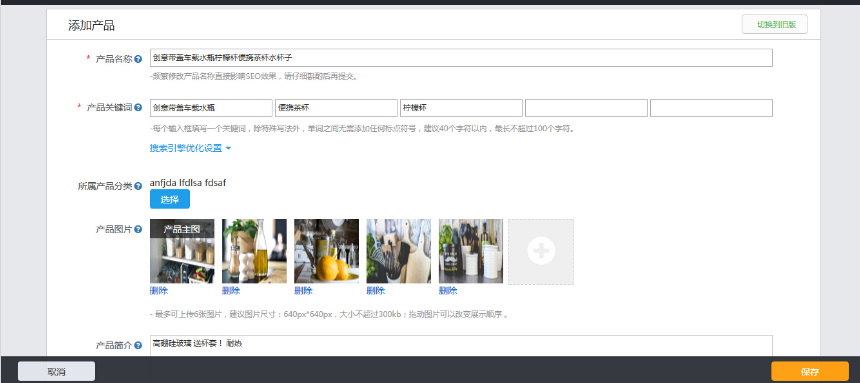Click 添加产品 page heading
860x383 pixels.
pos(92,25)
